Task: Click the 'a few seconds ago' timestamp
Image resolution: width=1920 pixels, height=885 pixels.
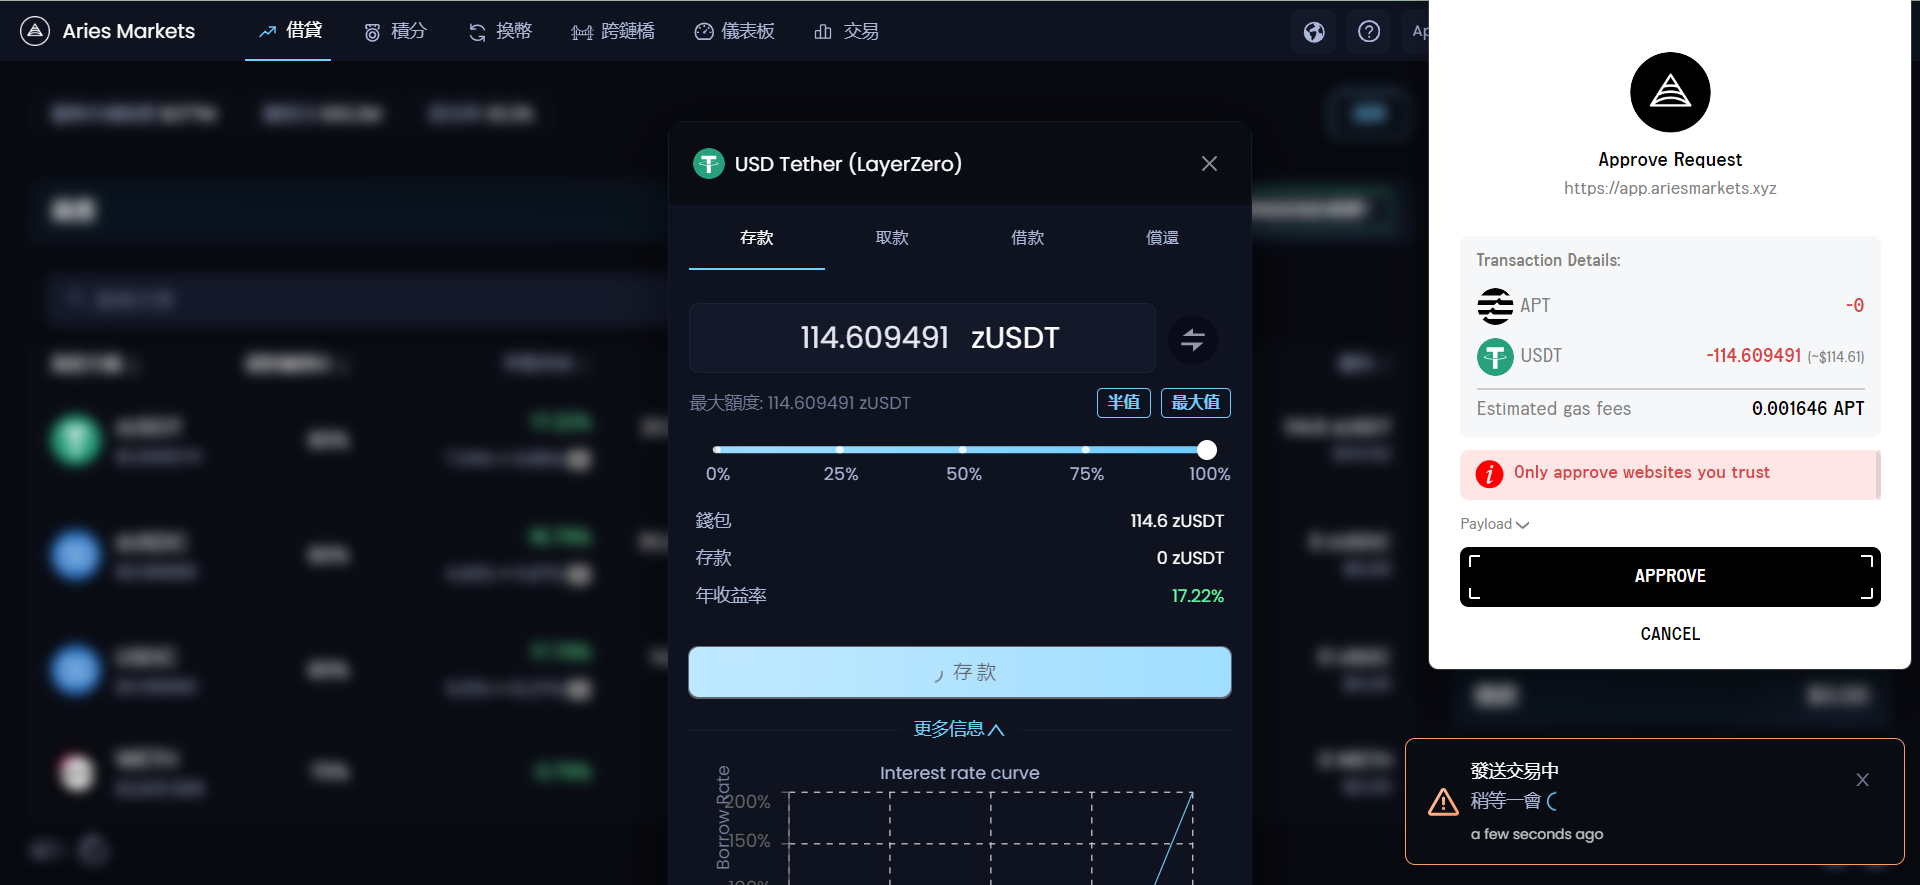Action: point(1537,834)
